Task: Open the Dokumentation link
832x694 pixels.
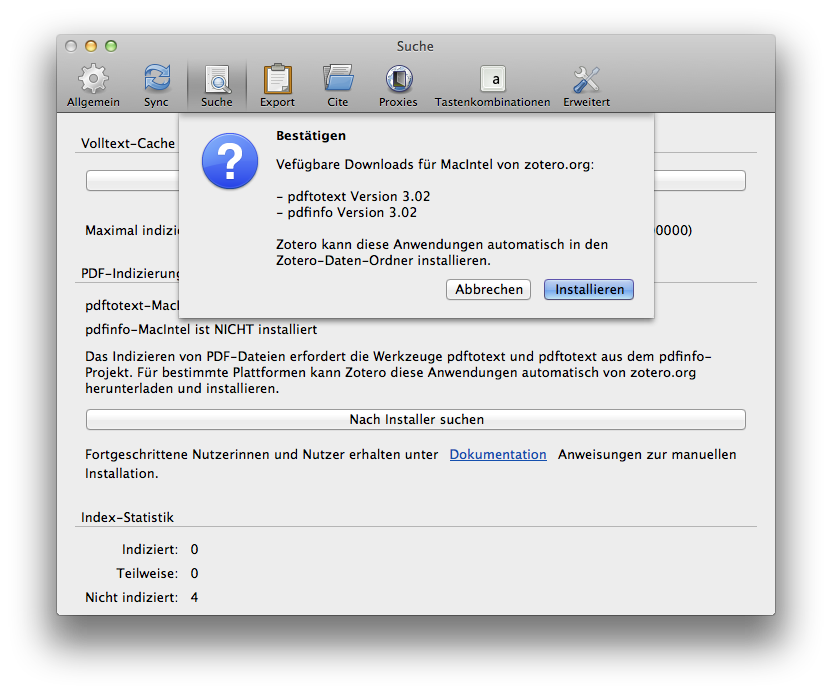Action: pyautogui.click(x=498, y=455)
